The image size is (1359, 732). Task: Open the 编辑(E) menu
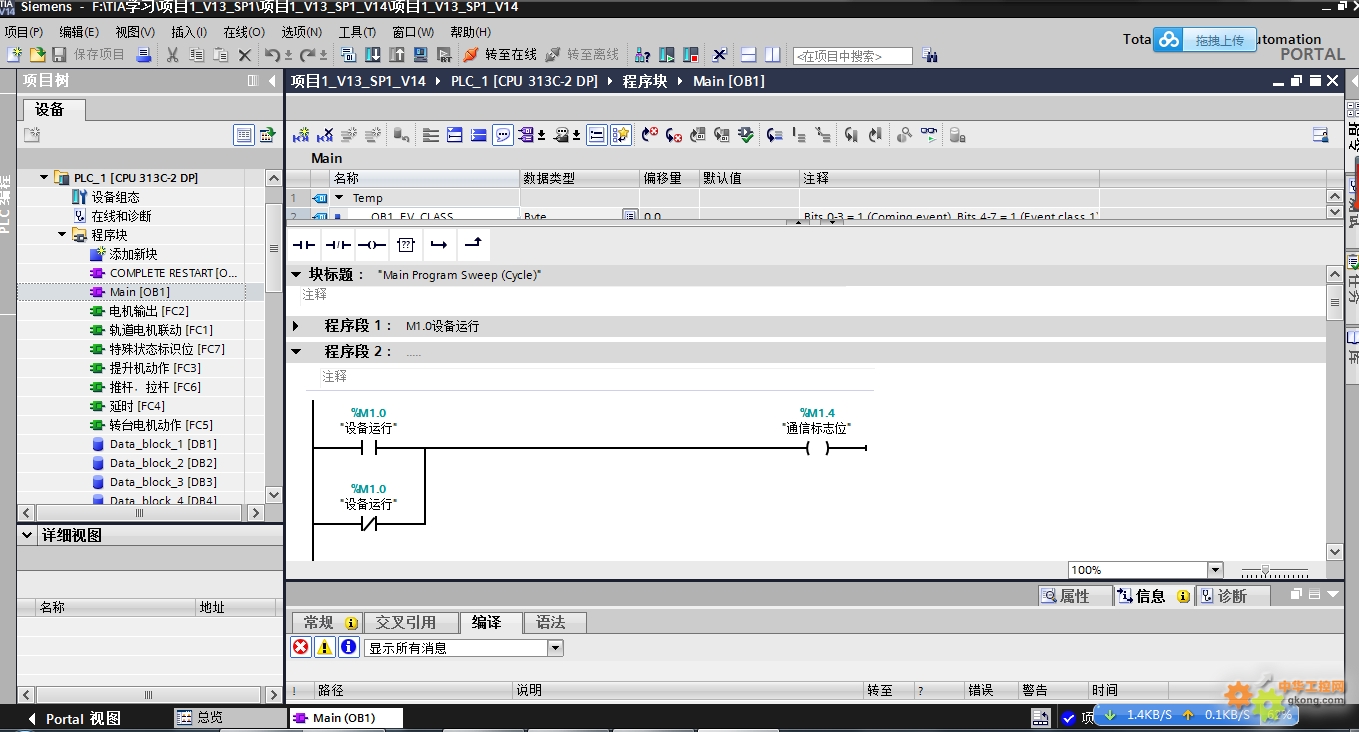click(79, 32)
